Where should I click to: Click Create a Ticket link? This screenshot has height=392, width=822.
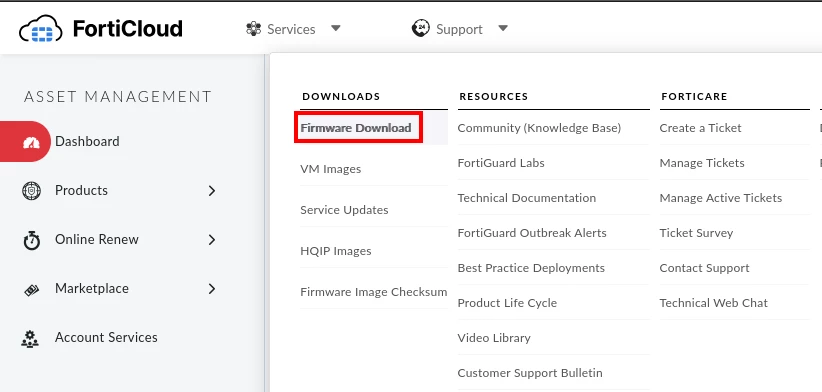coord(700,128)
